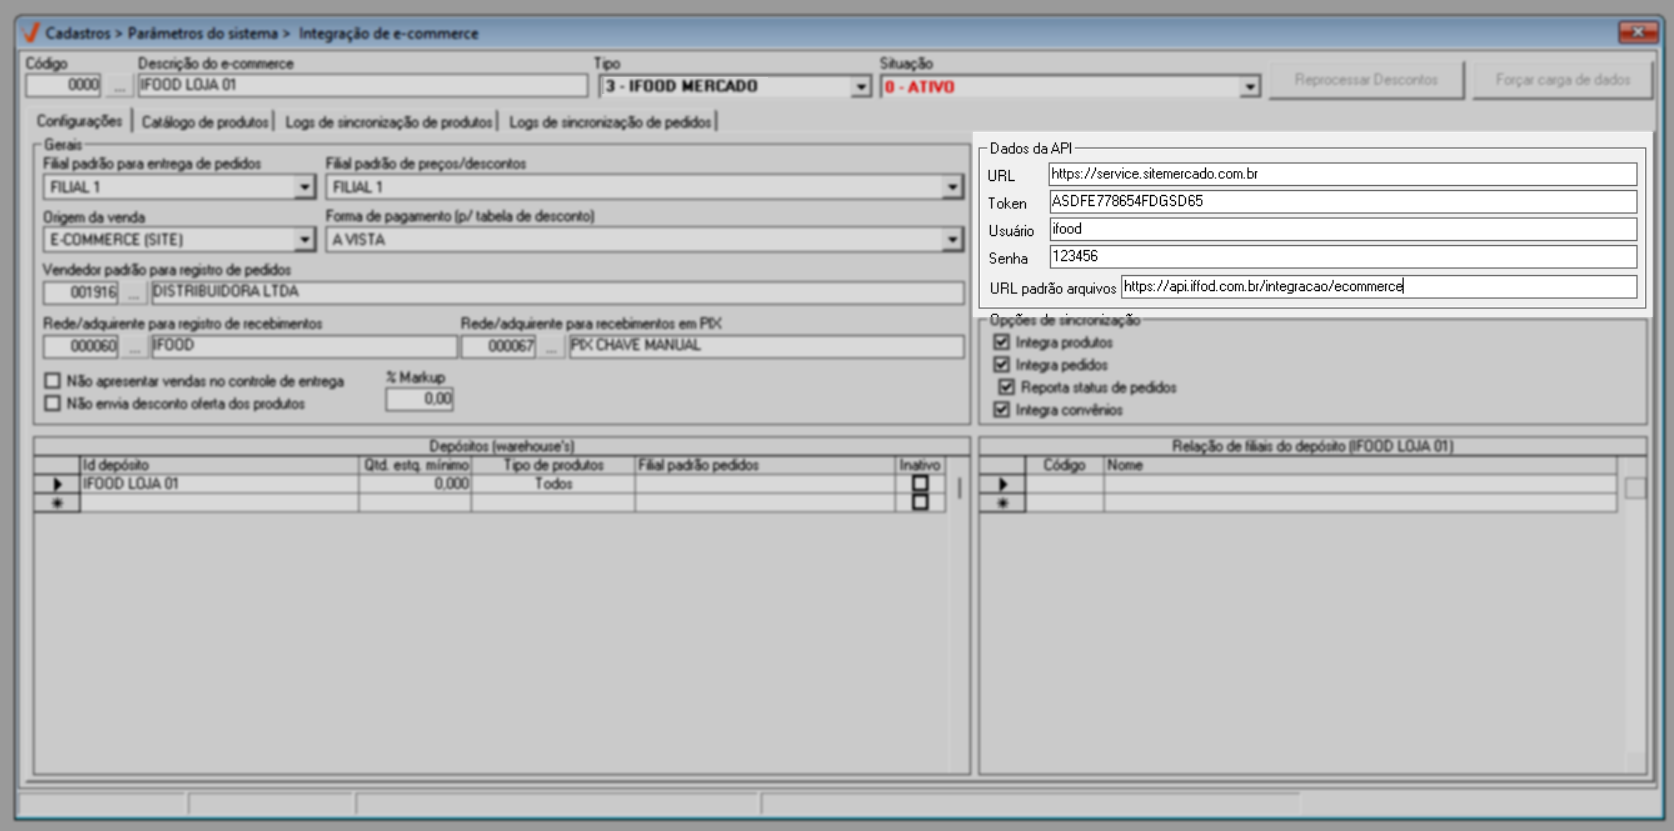Open Logs de sincronização de pedidos tab
1674x831 pixels.
click(610, 122)
